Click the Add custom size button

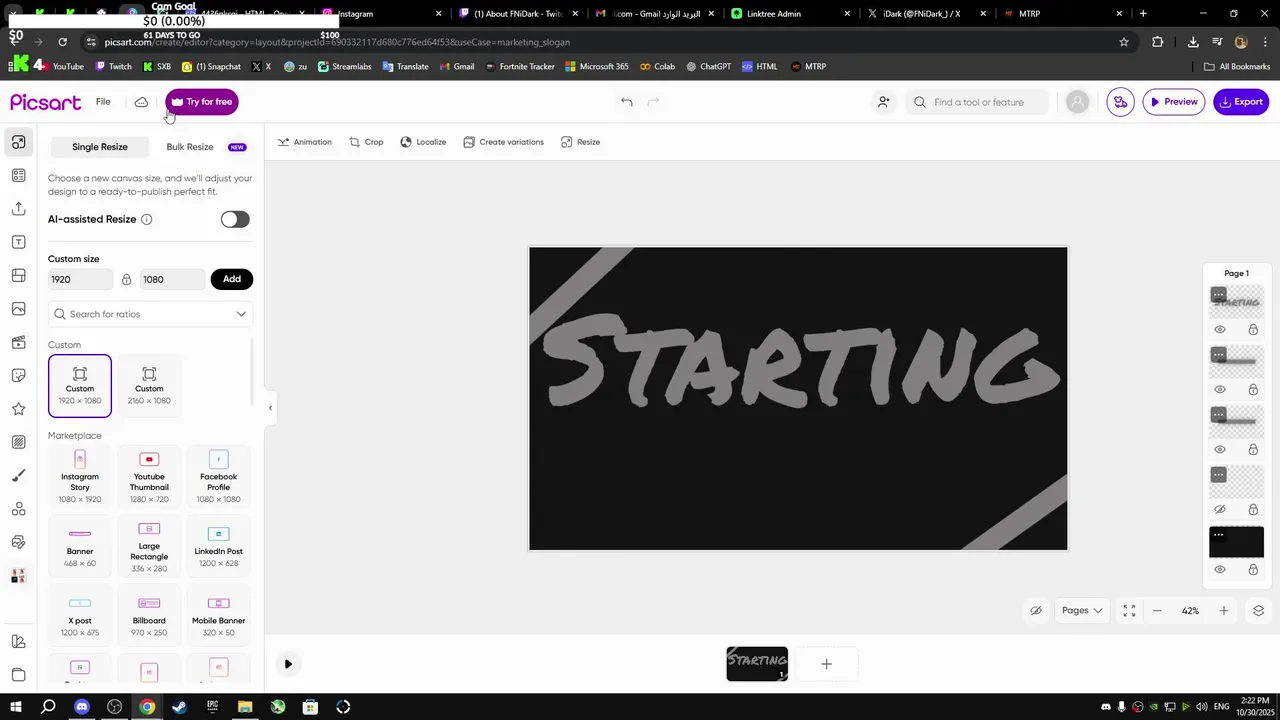click(x=232, y=279)
